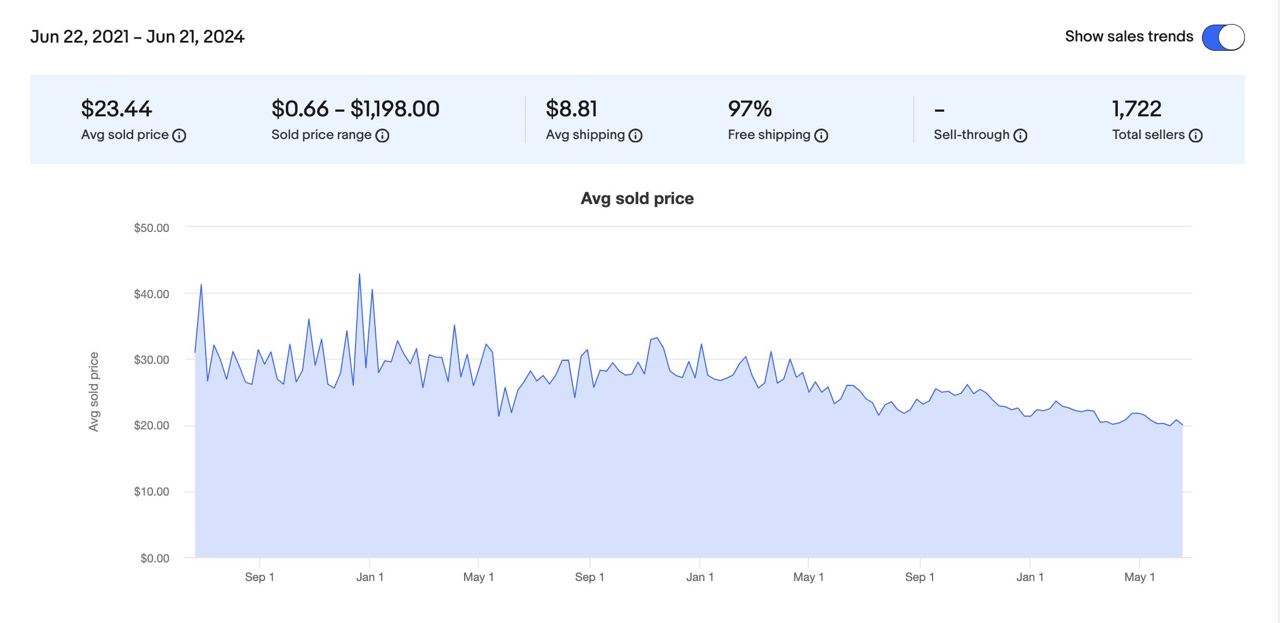Viewport: 1280px width, 623px height.
Task: Click the vertical Avg sold price axis title
Action: (94, 392)
